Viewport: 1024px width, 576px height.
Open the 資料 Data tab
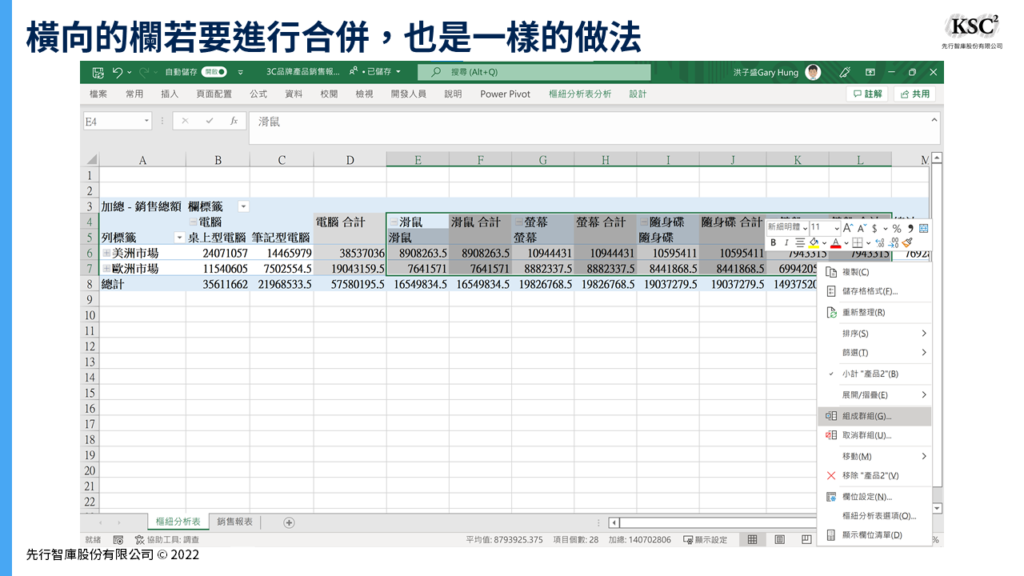[x=293, y=94]
